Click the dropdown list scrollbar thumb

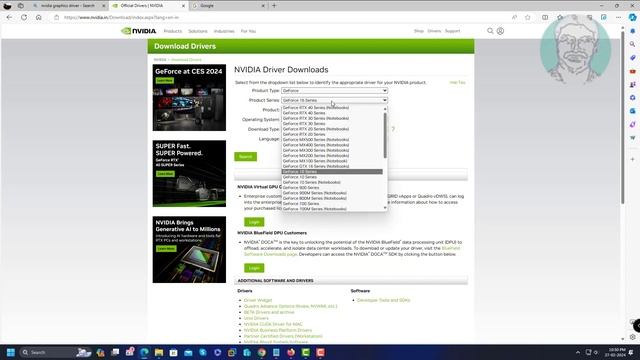coord(385,135)
